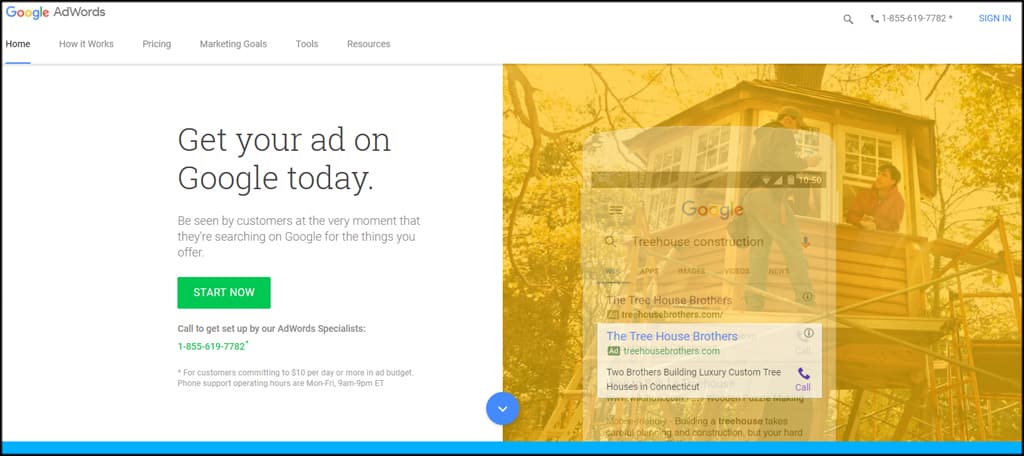Click the magnifier icon in mockup search bar
This screenshot has width=1024, height=456.
[610, 242]
